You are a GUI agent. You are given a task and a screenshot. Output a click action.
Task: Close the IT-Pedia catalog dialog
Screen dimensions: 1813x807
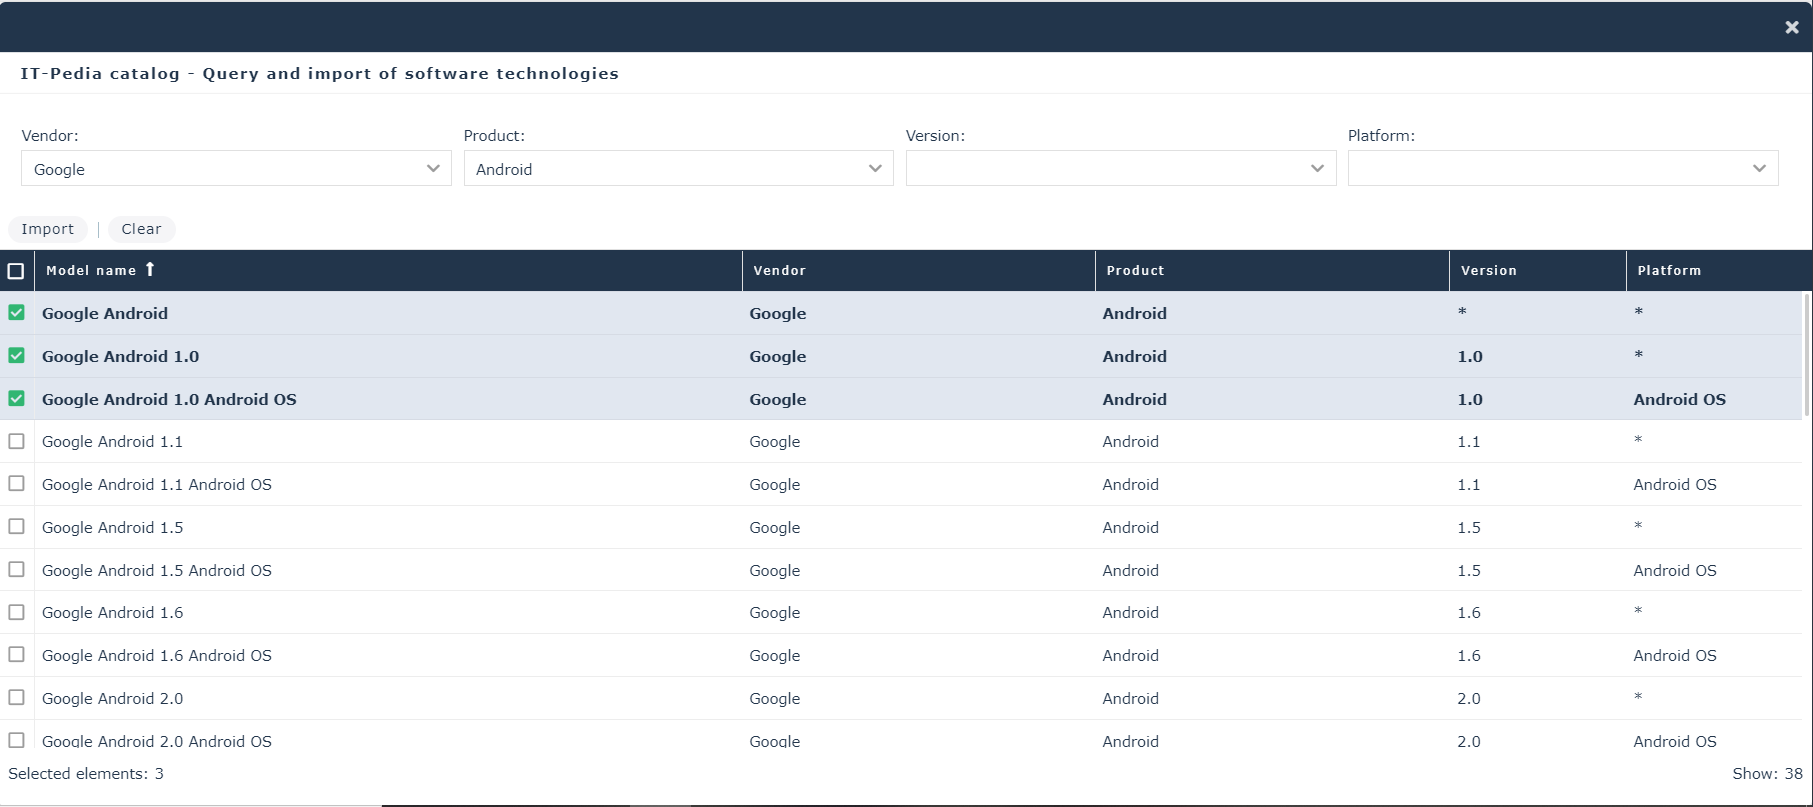(1791, 28)
